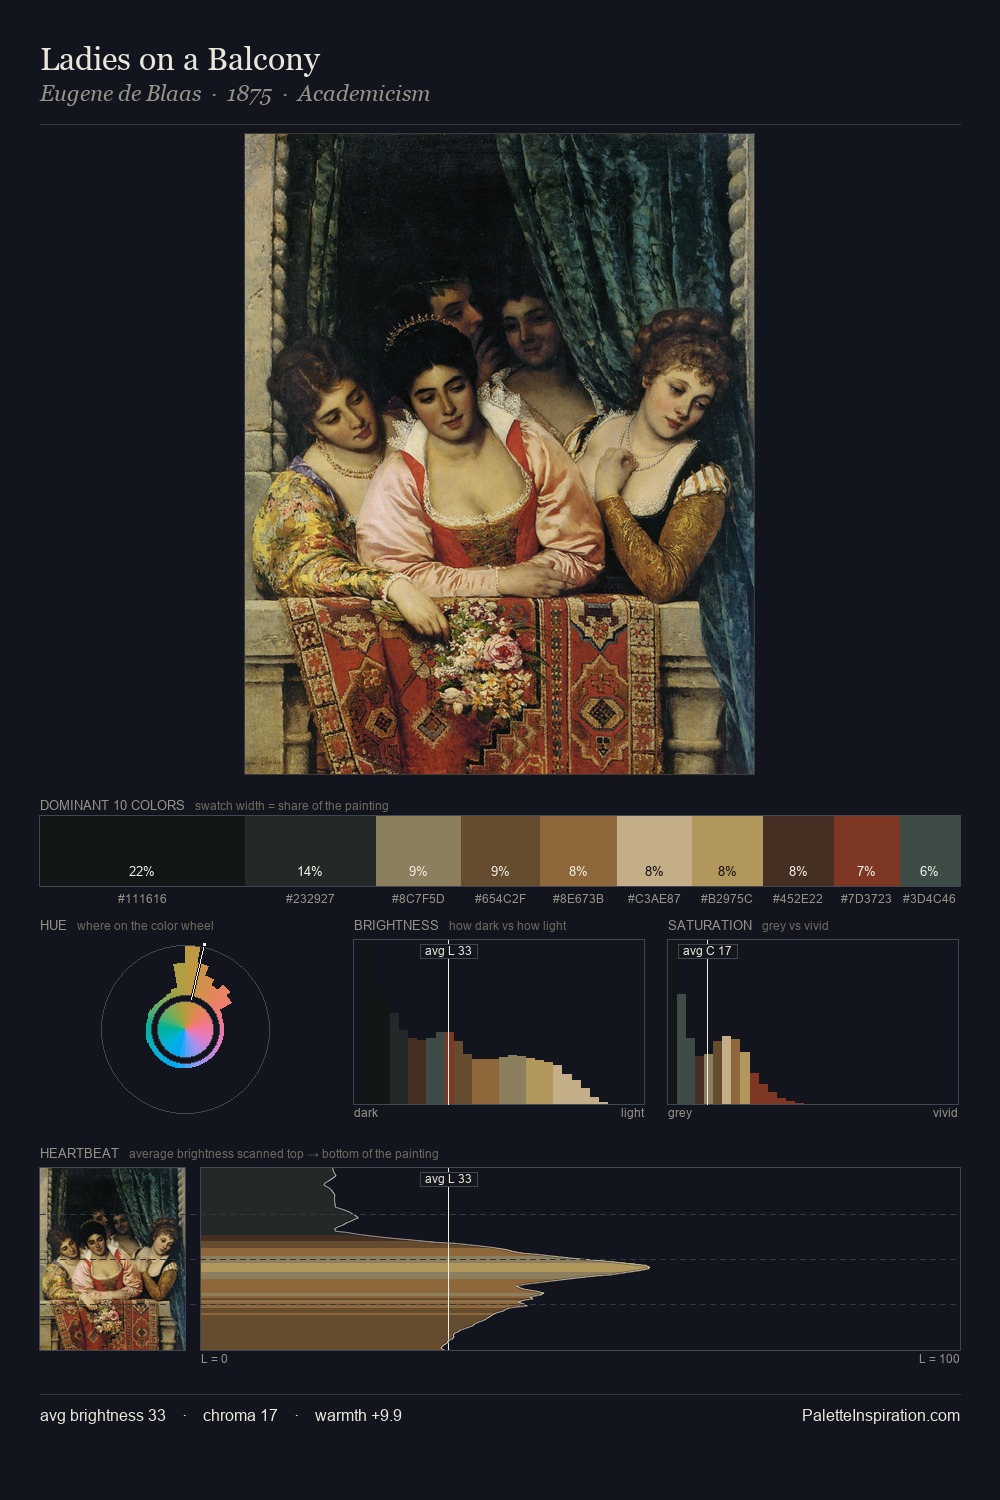Click the heartbeat 'average brightness scanned' caption

283,1154
